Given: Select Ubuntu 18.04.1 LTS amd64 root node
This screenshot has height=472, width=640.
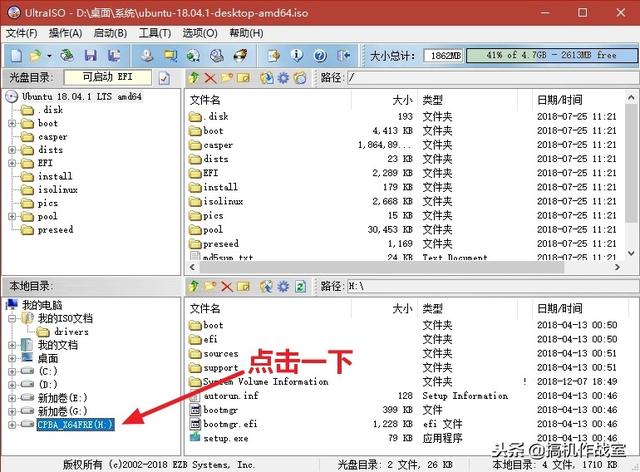Looking at the screenshot, I should click(x=82, y=97).
